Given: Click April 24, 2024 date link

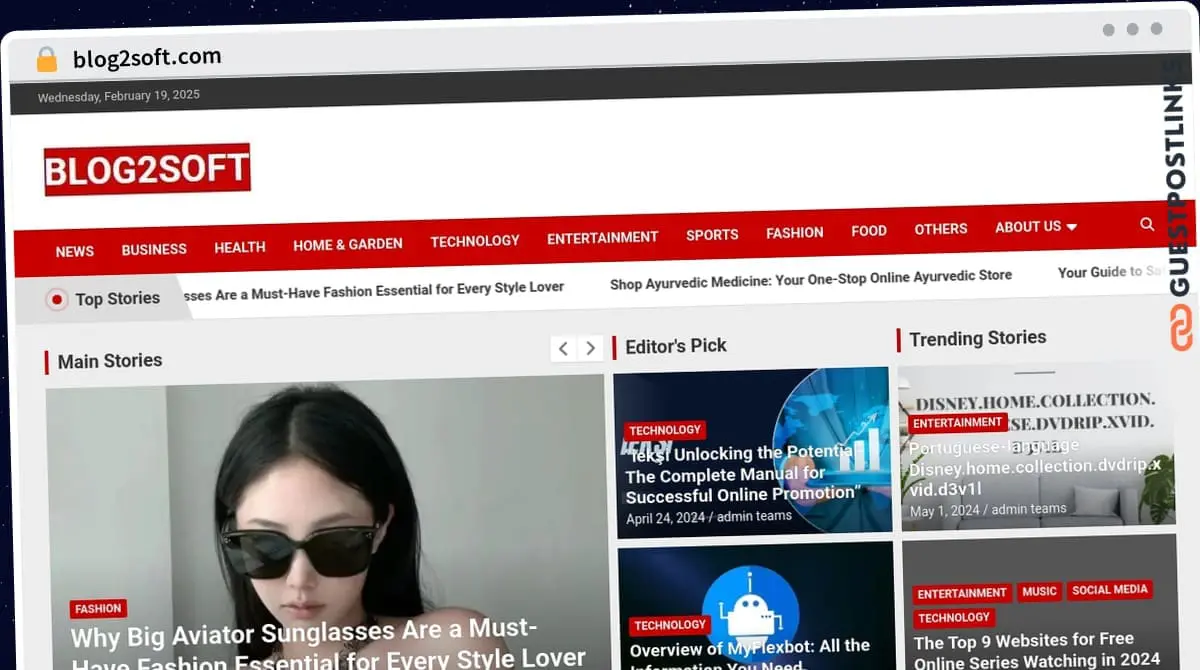Looking at the screenshot, I should pos(664,518).
